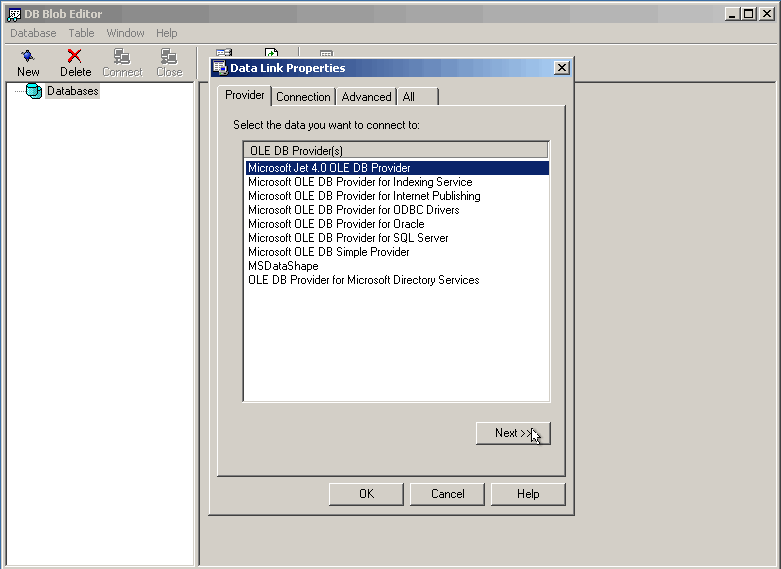Select Microsoft OLE DB Provider for Oracle
The image size is (781, 569).
[336, 224]
